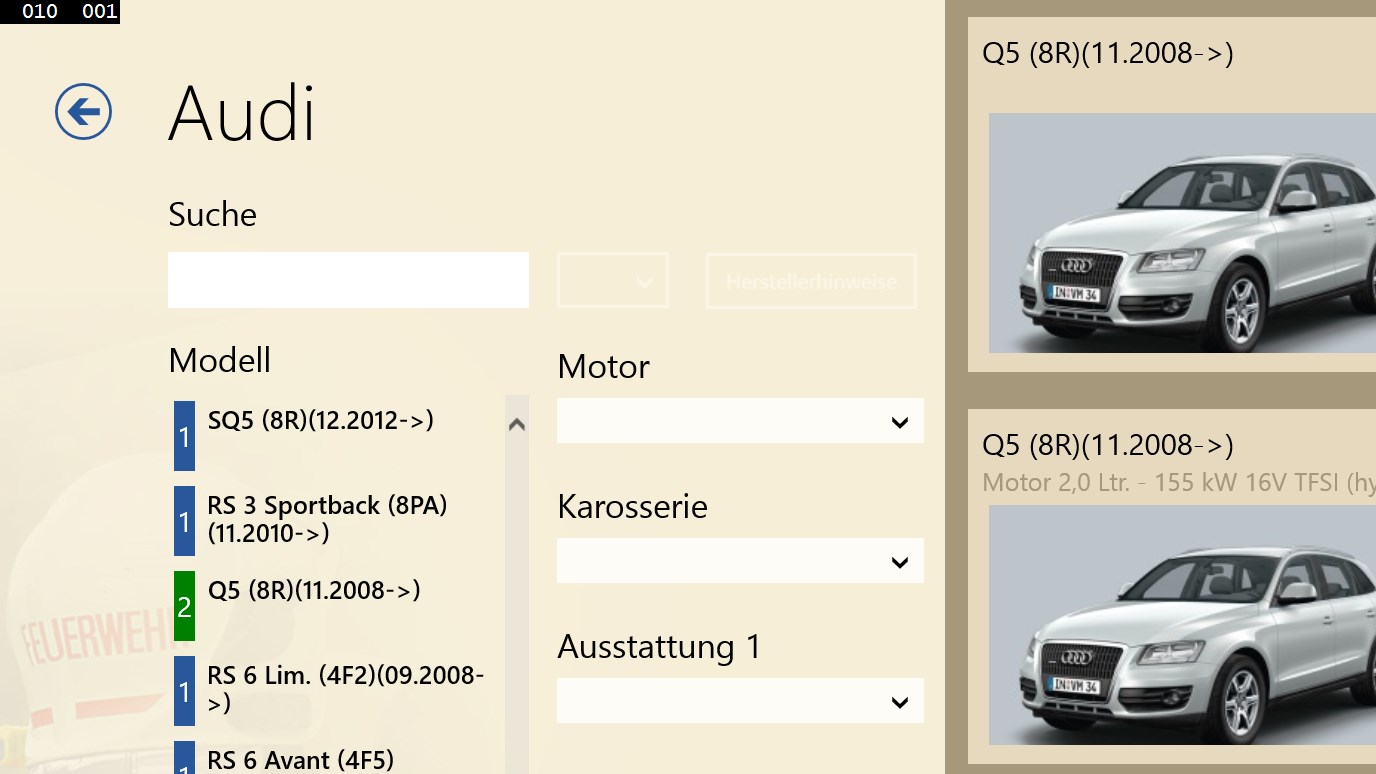Screen dimensions: 1376x774
Task: Click the Modell list scrollbar track
Action: coord(517,600)
